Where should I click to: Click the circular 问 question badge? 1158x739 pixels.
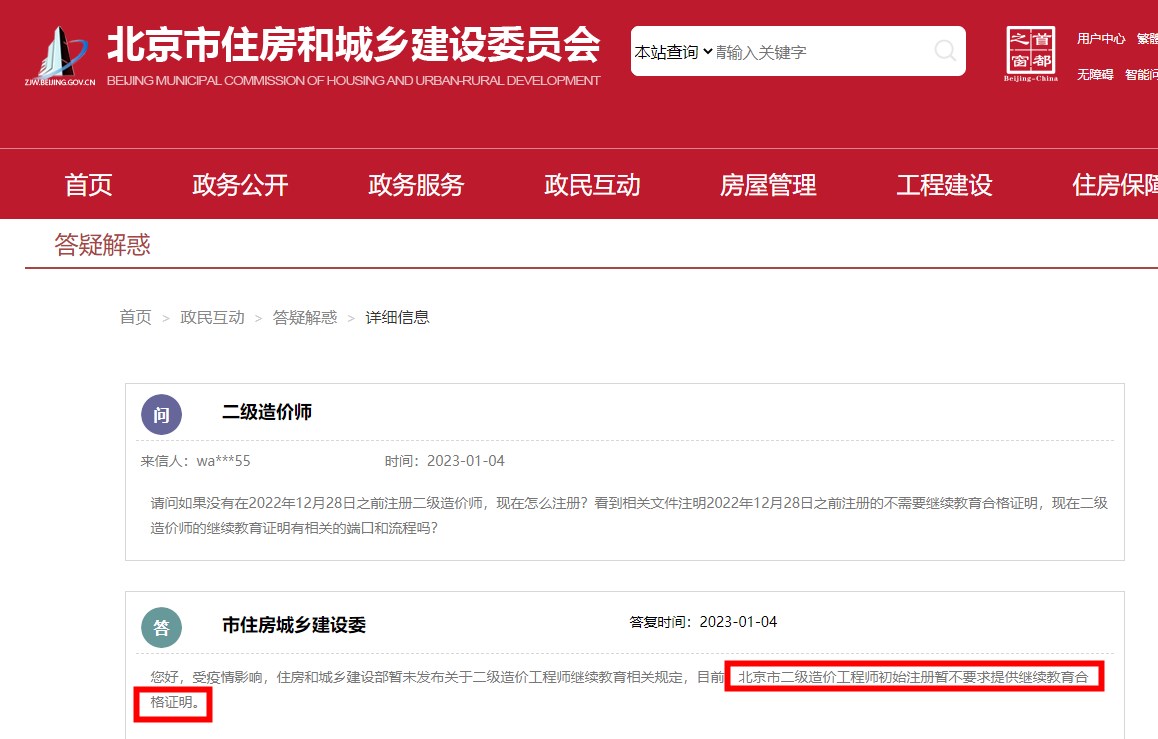tap(161, 414)
